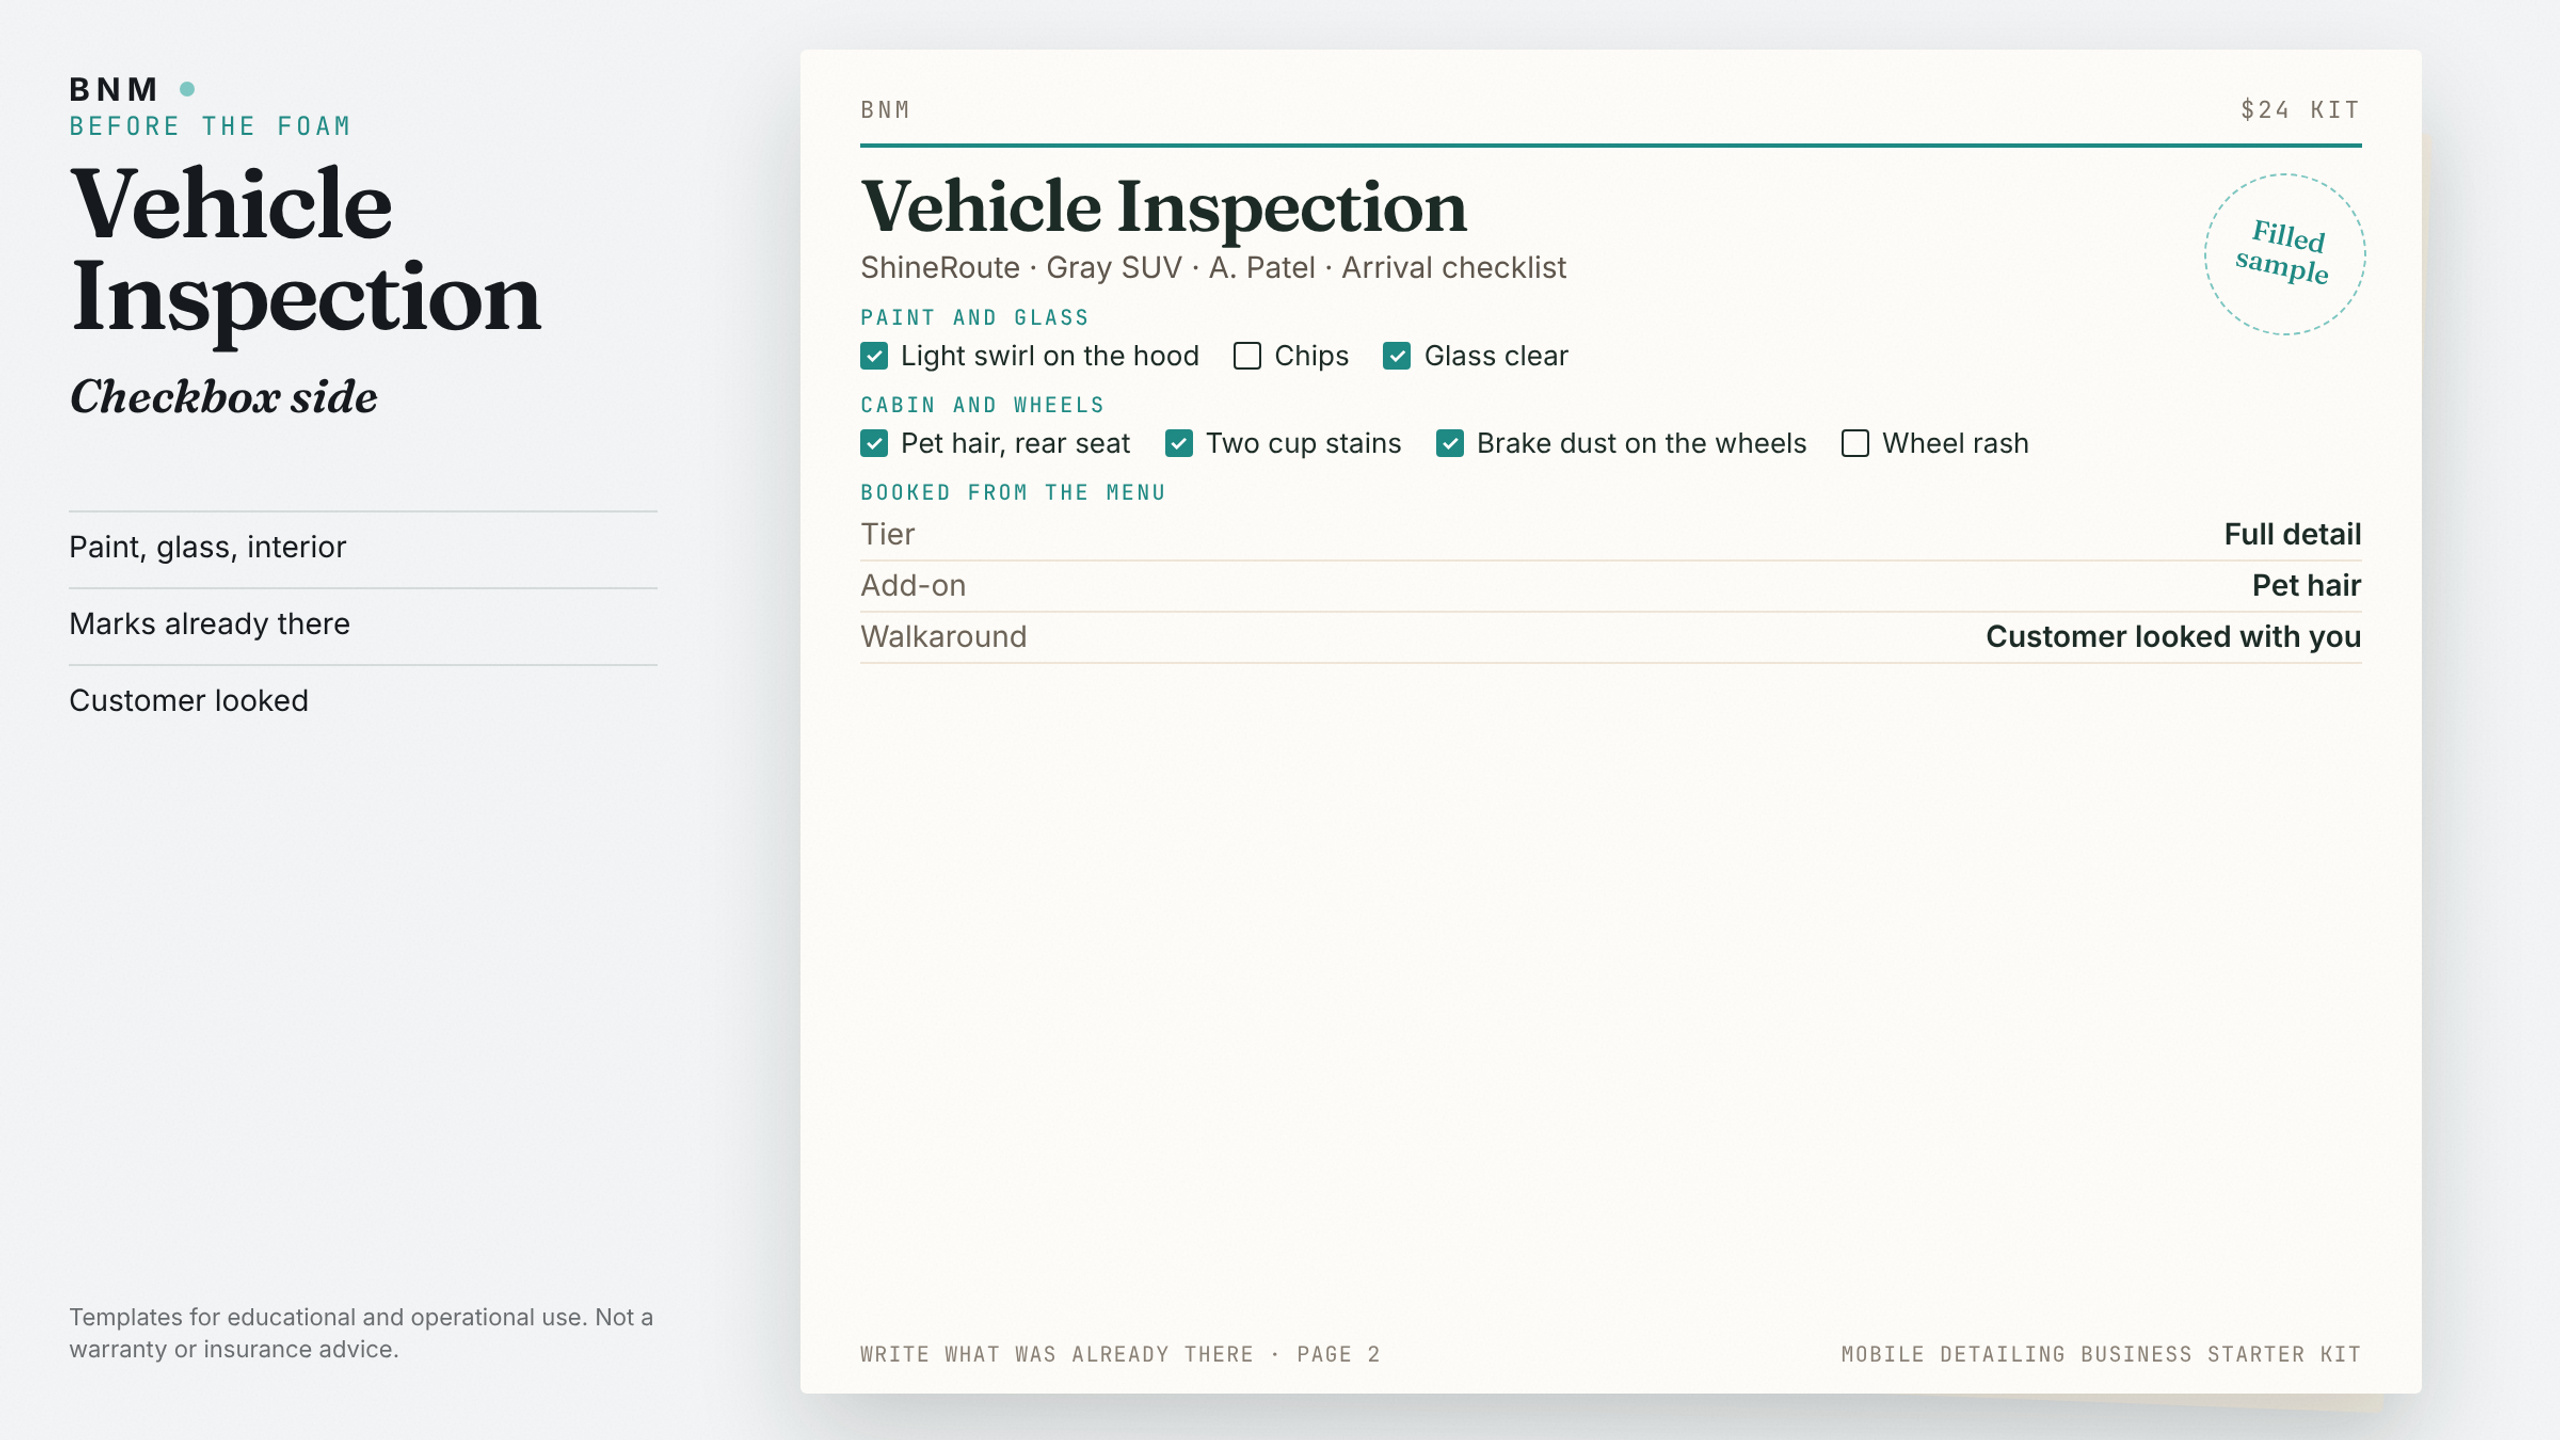Click the 'Pet hair' add-on value
2560x1440 pixels.
[x=2306, y=585]
